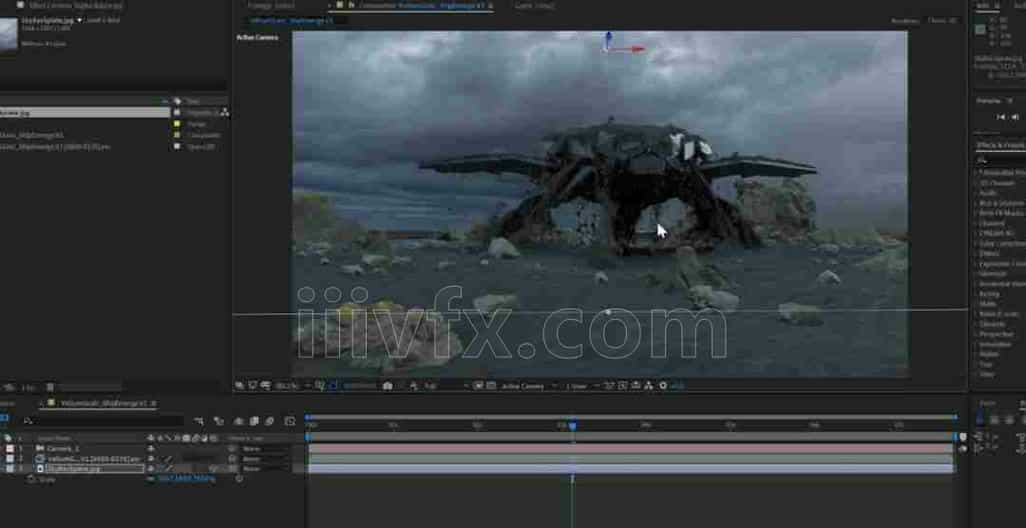Click the current time indicator on timeline

[573, 426]
